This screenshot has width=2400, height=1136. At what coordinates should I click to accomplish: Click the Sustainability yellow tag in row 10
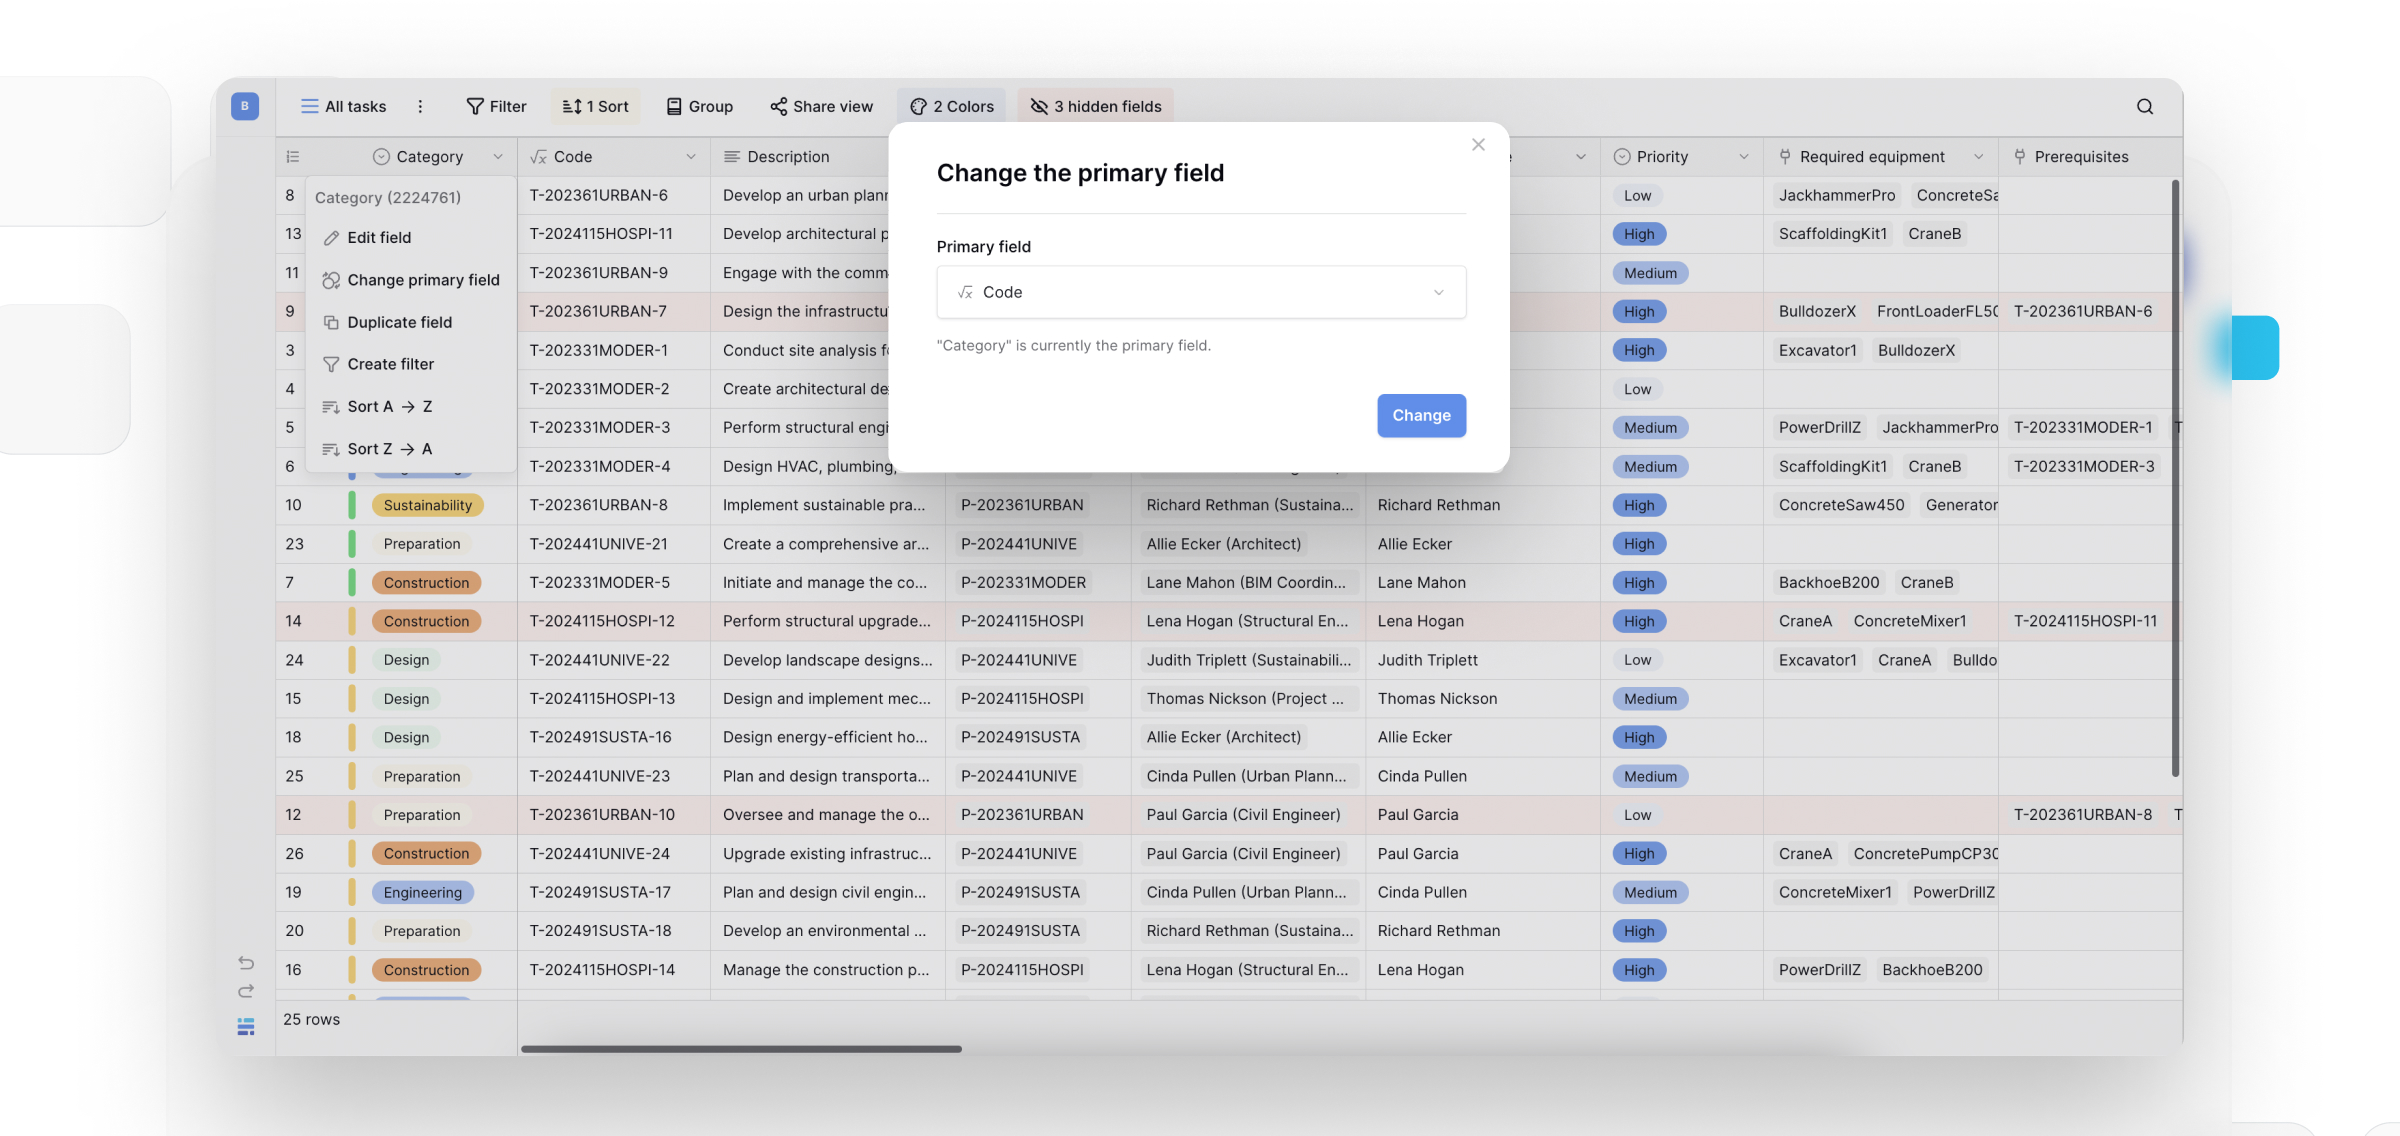click(x=427, y=505)
